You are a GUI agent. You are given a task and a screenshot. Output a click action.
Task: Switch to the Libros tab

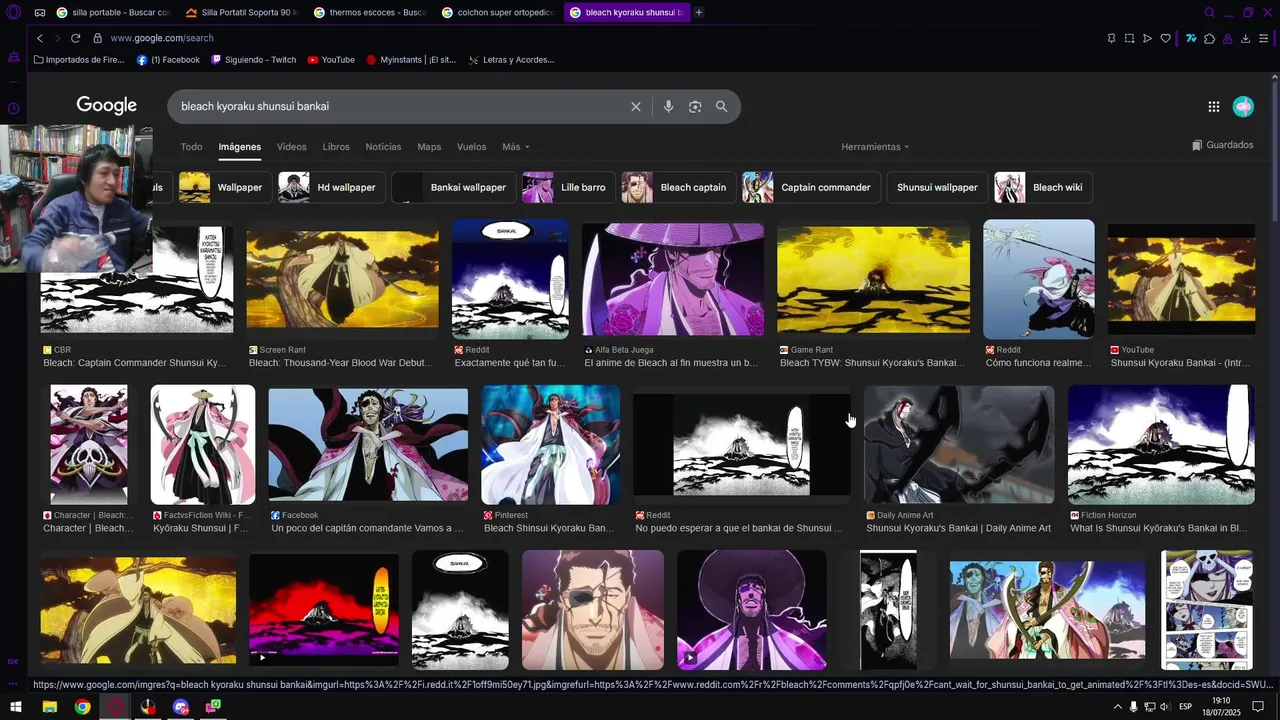coord(336,147)
